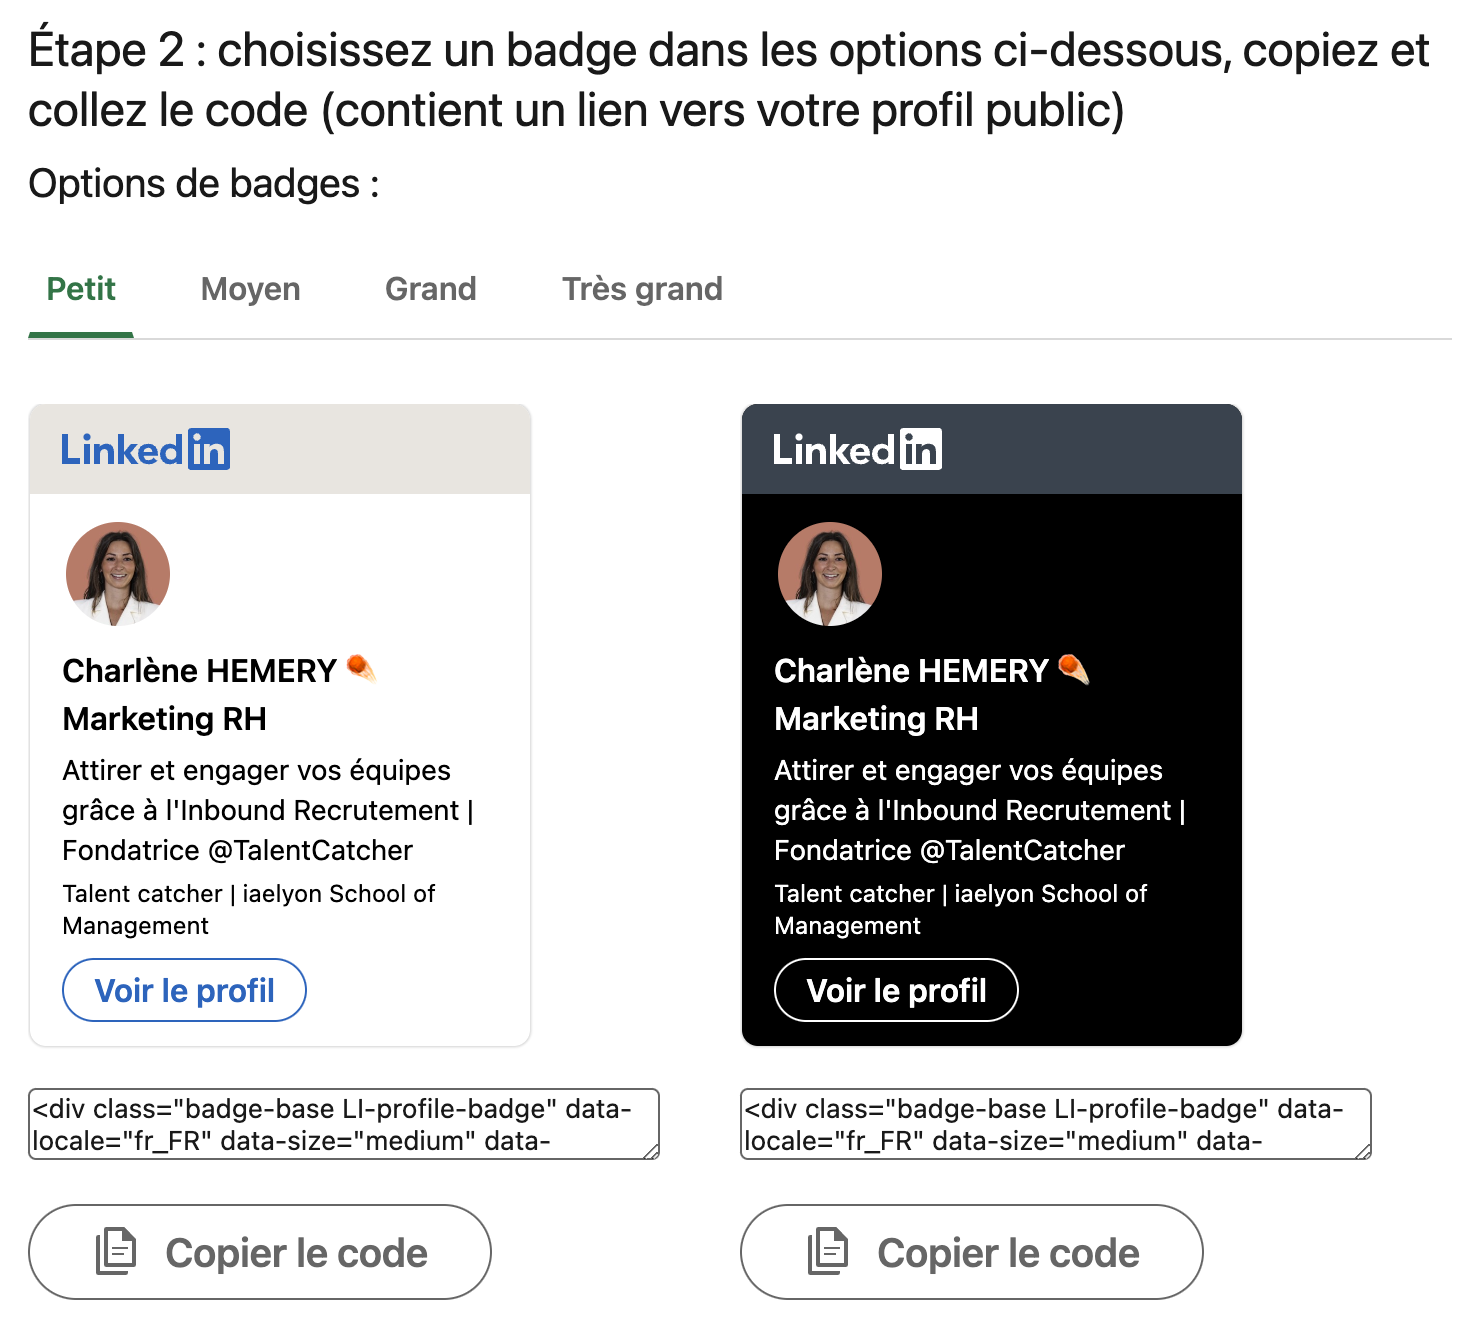Open profile photo on light badge

point(118,574)
